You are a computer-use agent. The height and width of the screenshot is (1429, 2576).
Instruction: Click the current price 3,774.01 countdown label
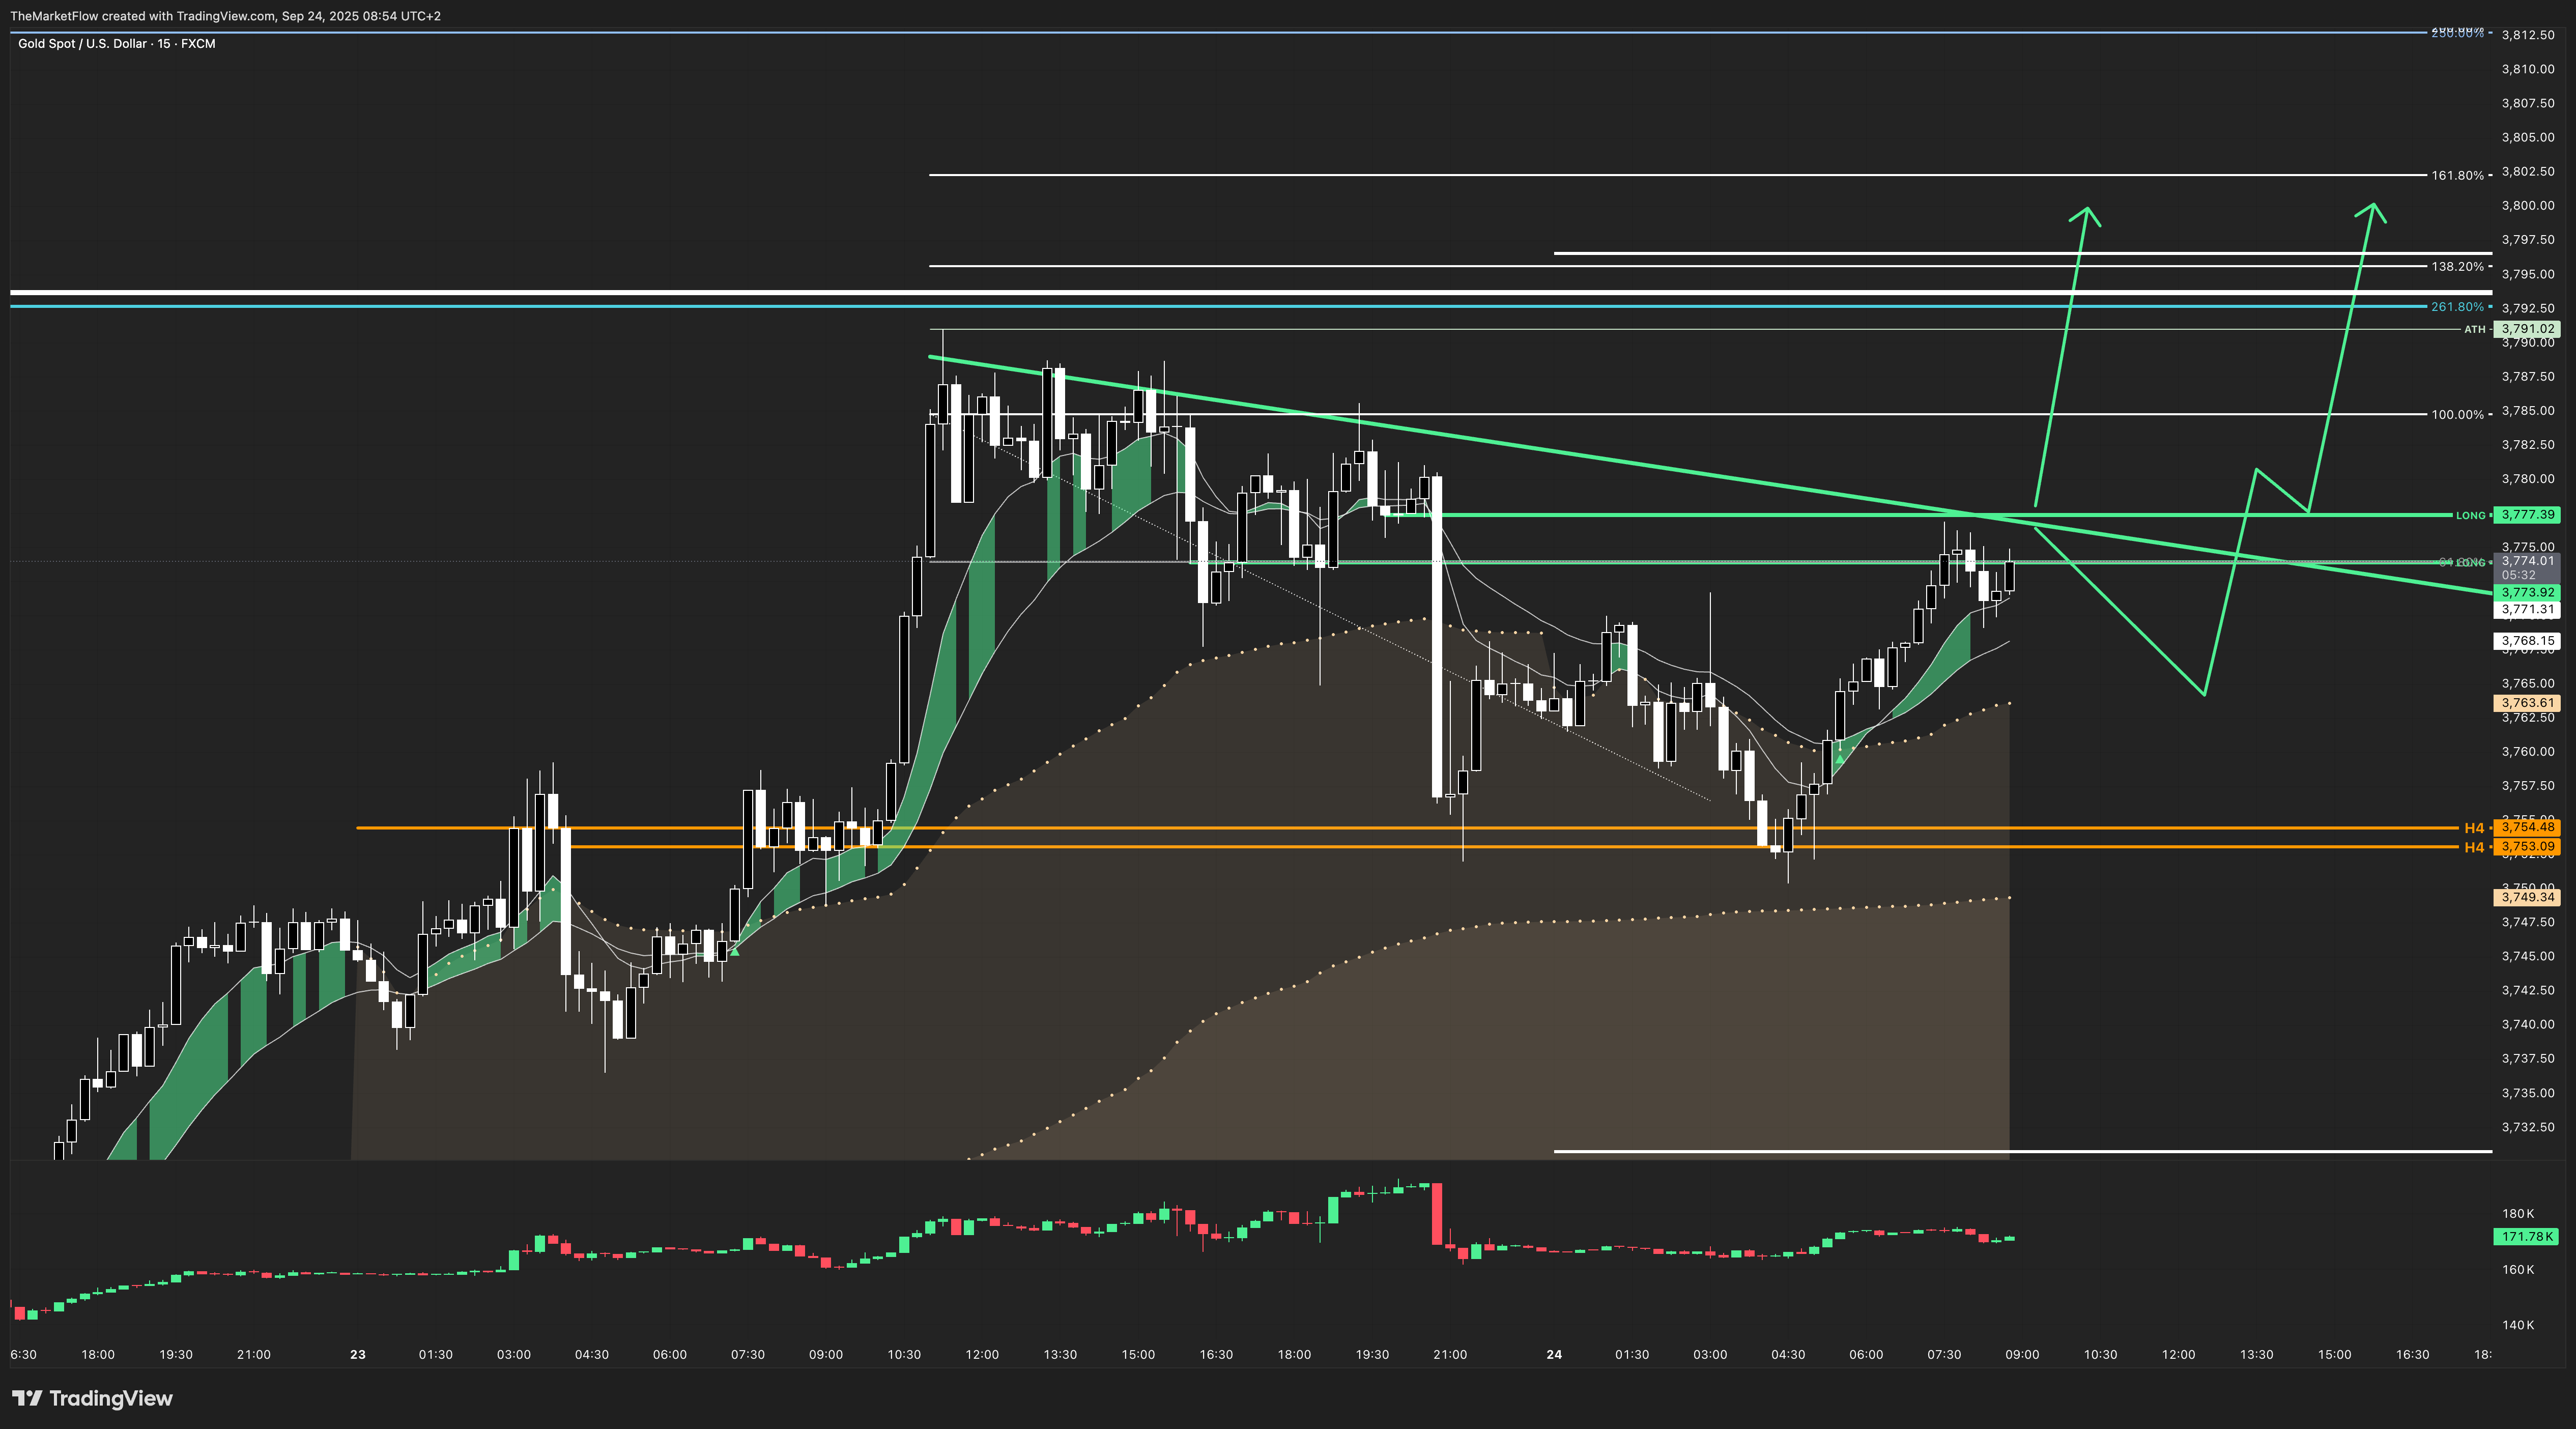pyautogui.click(x=2527, y=568)
